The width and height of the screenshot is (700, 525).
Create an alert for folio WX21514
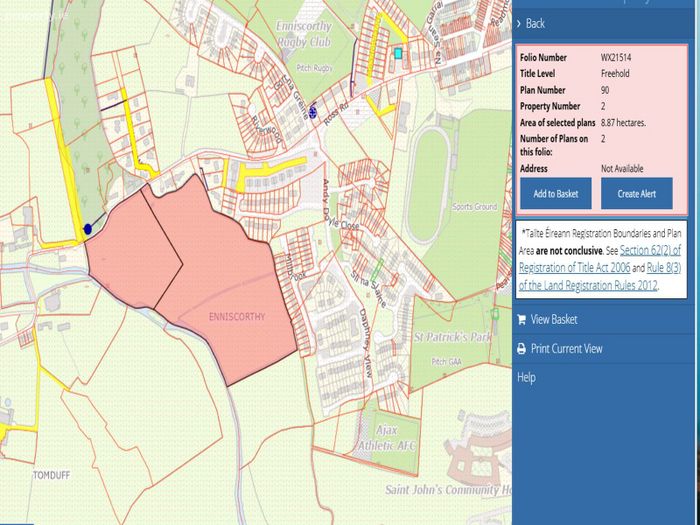click(637, 193)
